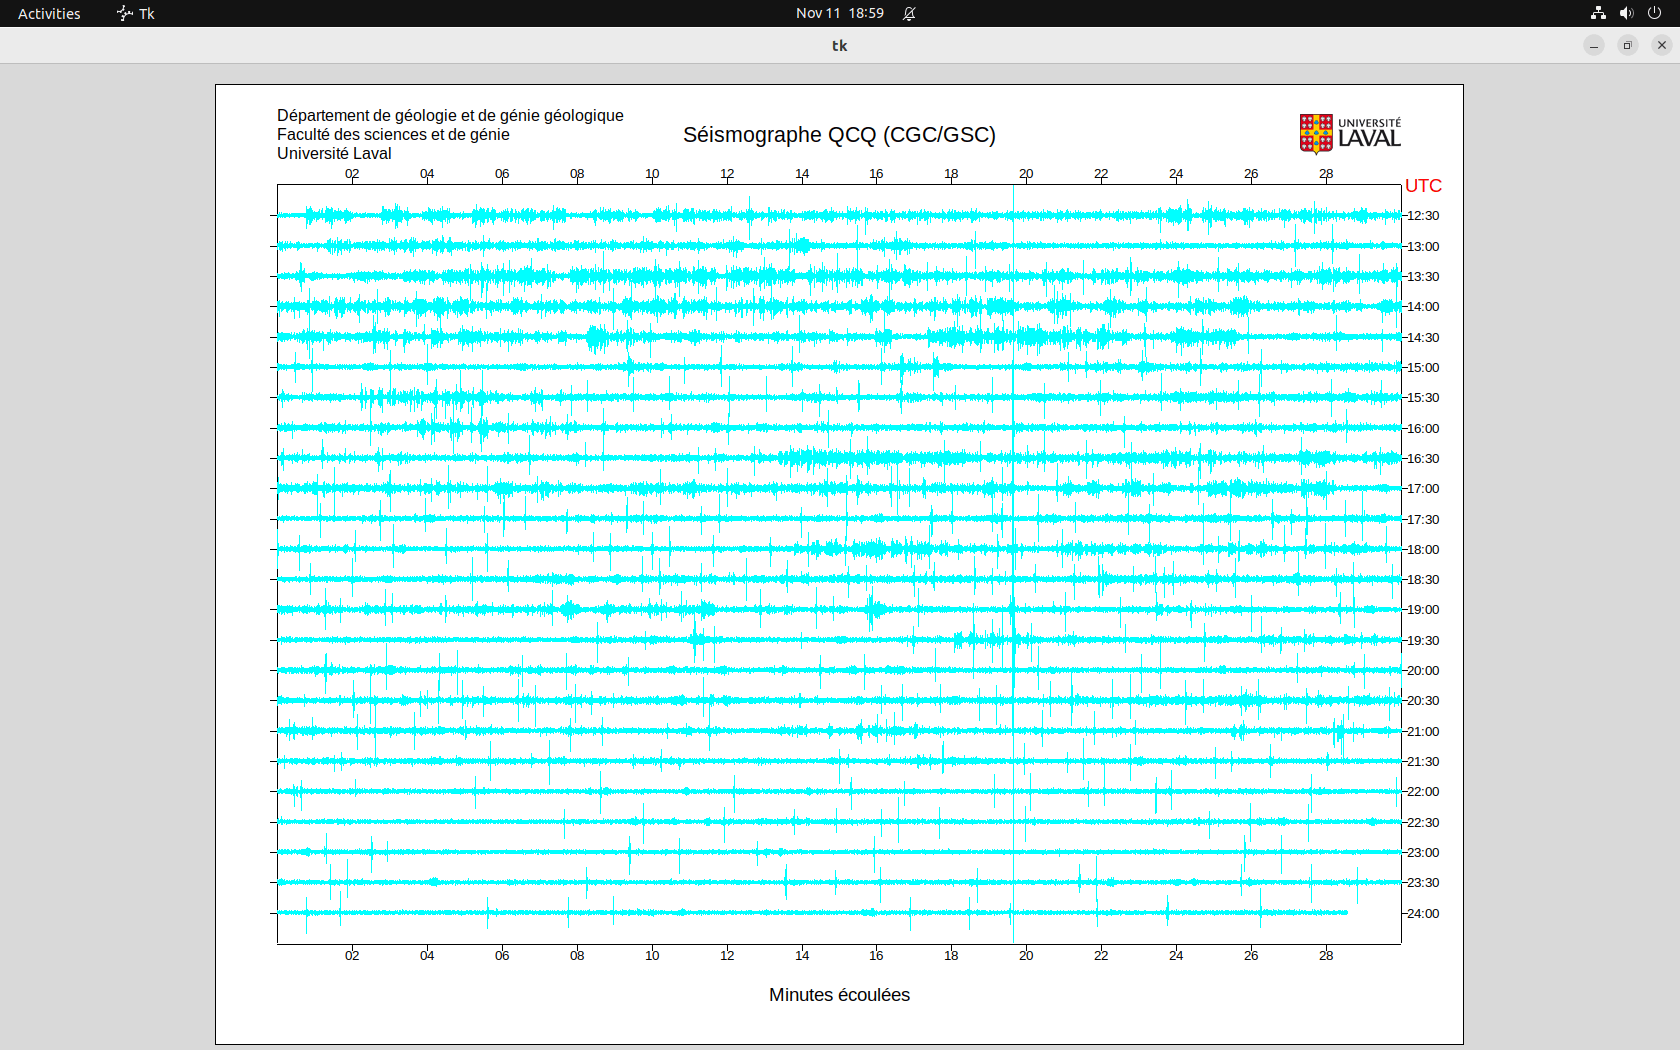Click the red UTC label
The width and height of the screenshot is (1680, 1050).
(x=1423, y=186)
